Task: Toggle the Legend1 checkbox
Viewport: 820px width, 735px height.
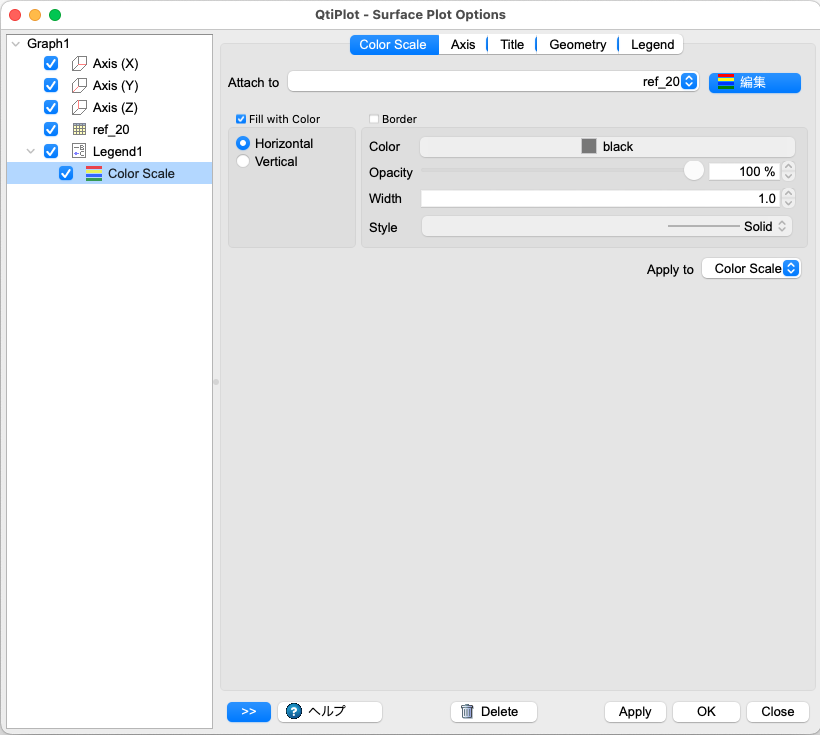Action: pos(51,151)
